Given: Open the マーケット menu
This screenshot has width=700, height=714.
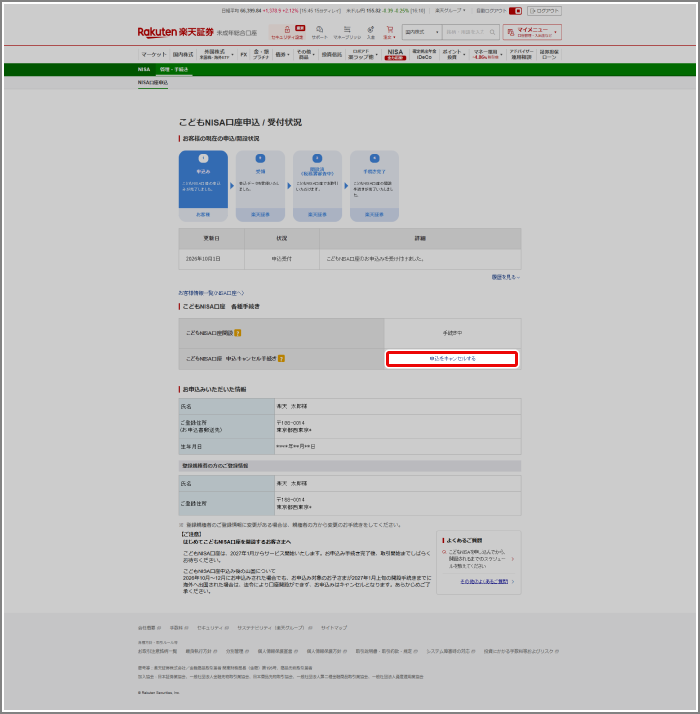Looking at the screenshot, I should click(x=153, y=54).
